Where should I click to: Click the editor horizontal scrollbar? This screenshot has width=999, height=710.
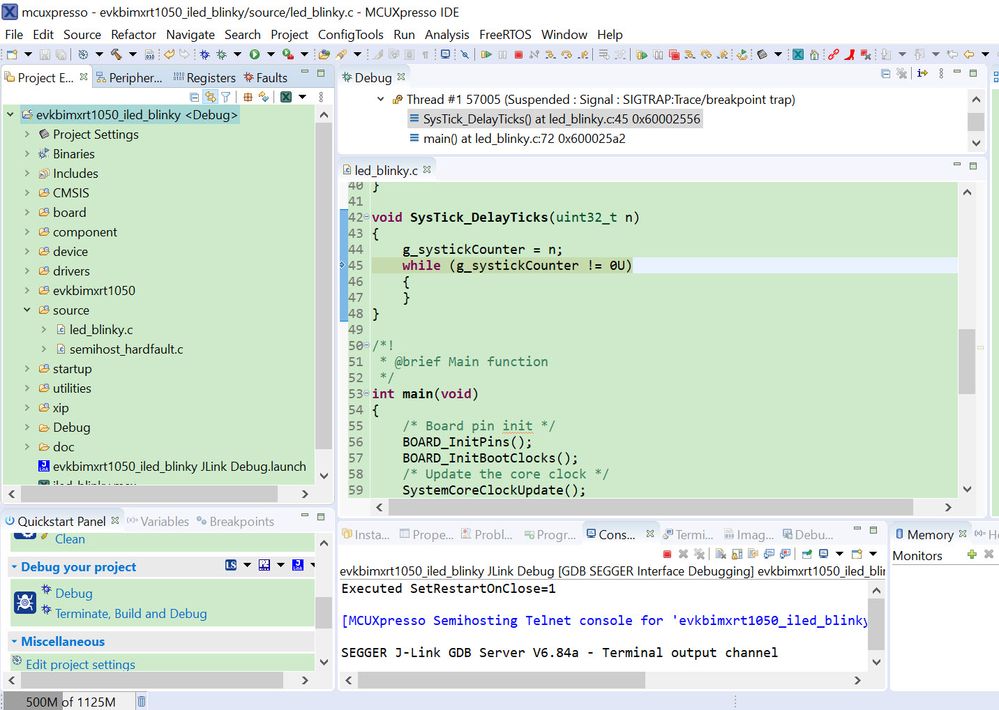tap(650, 507)
